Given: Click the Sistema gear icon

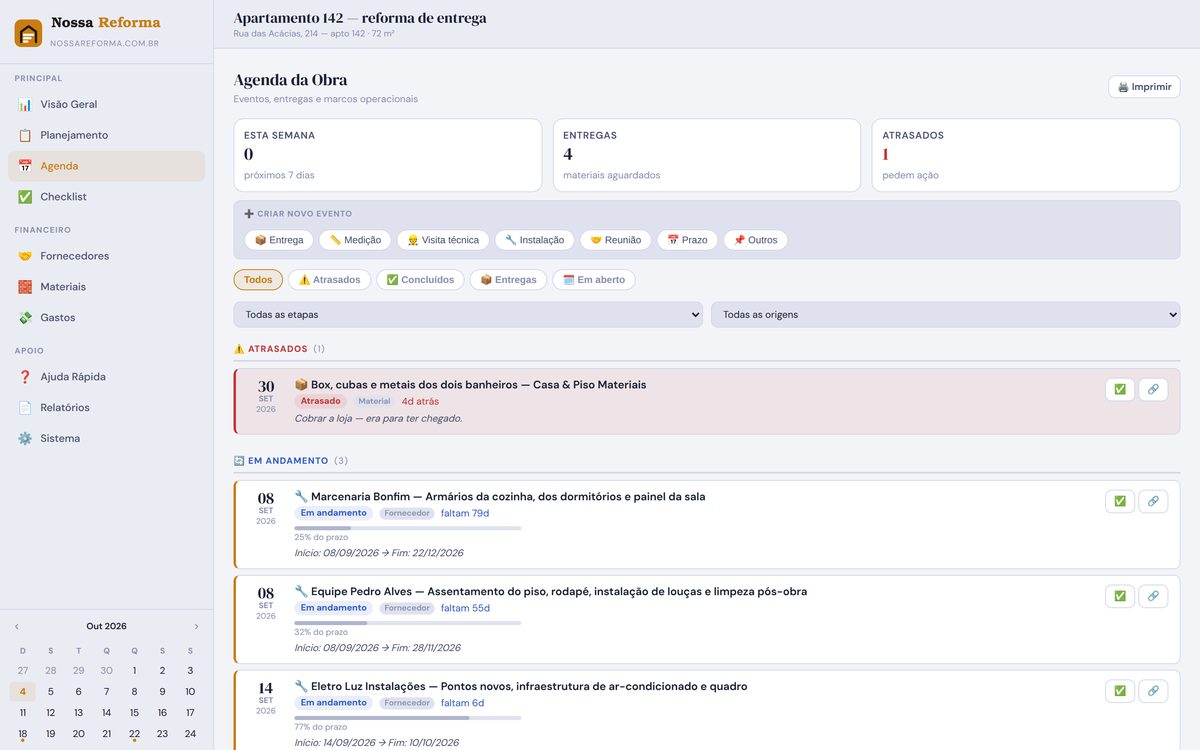Looking at the screenshot, I should [x=25, y=439].
